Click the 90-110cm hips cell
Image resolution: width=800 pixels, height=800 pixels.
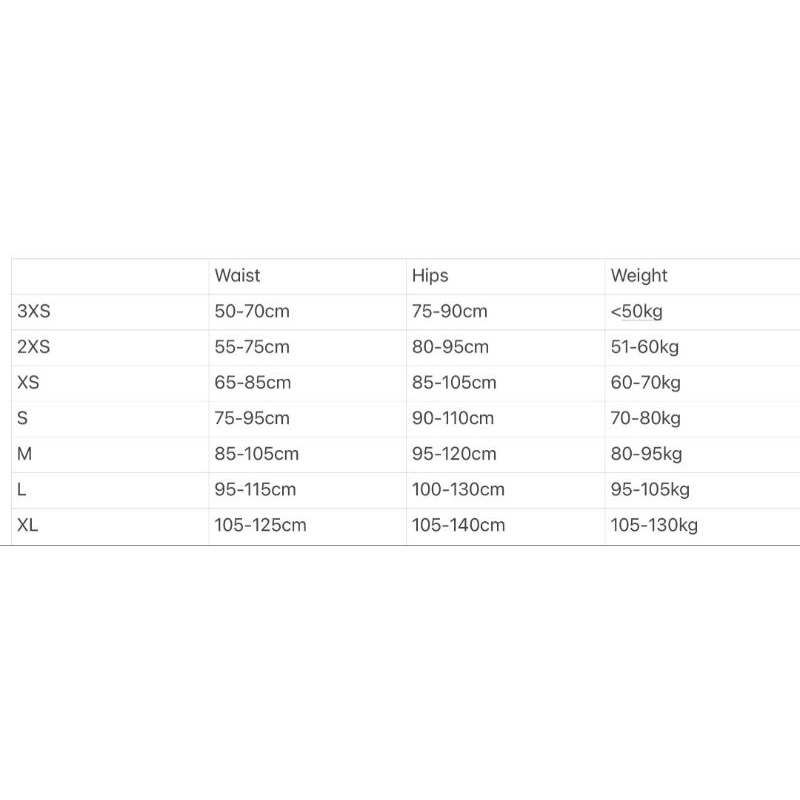coord(454,418)
